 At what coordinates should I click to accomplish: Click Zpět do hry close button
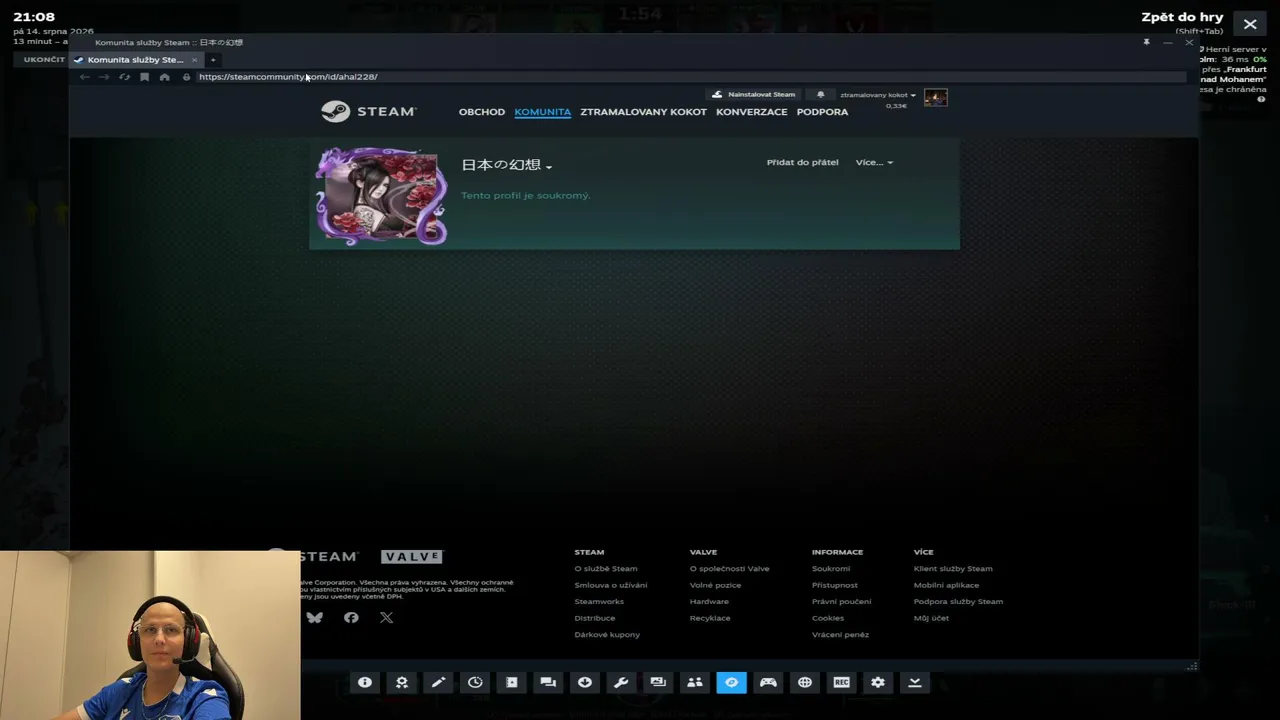[1250, 24]
